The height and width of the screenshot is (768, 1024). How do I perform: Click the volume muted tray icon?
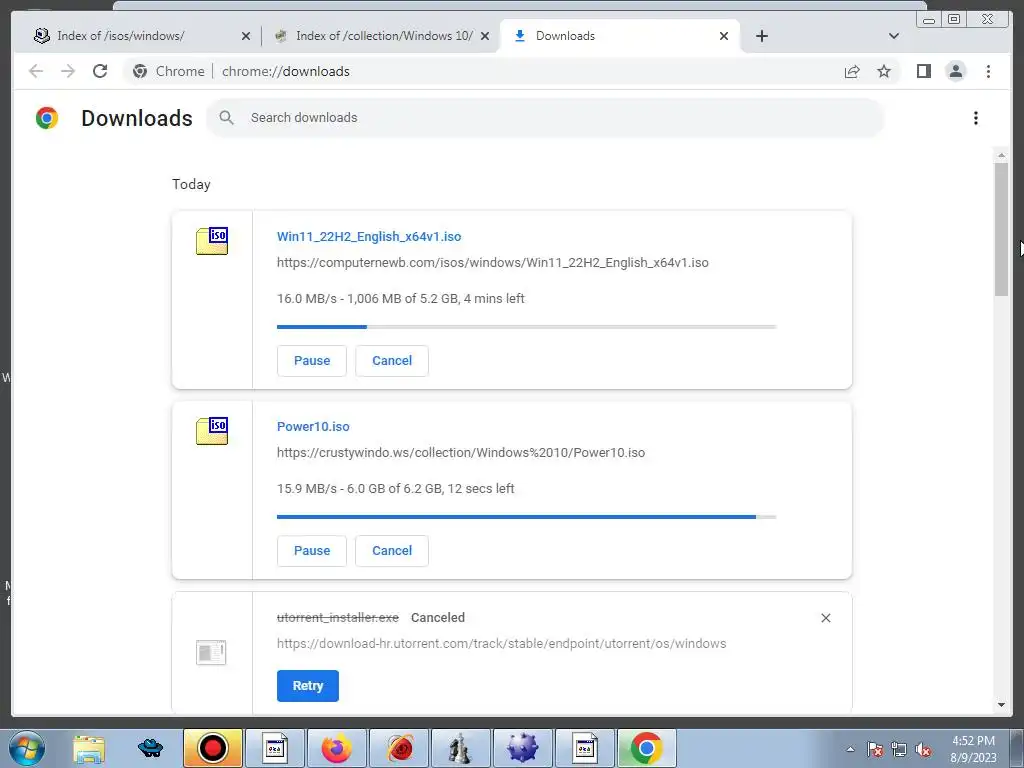[923, 750]
